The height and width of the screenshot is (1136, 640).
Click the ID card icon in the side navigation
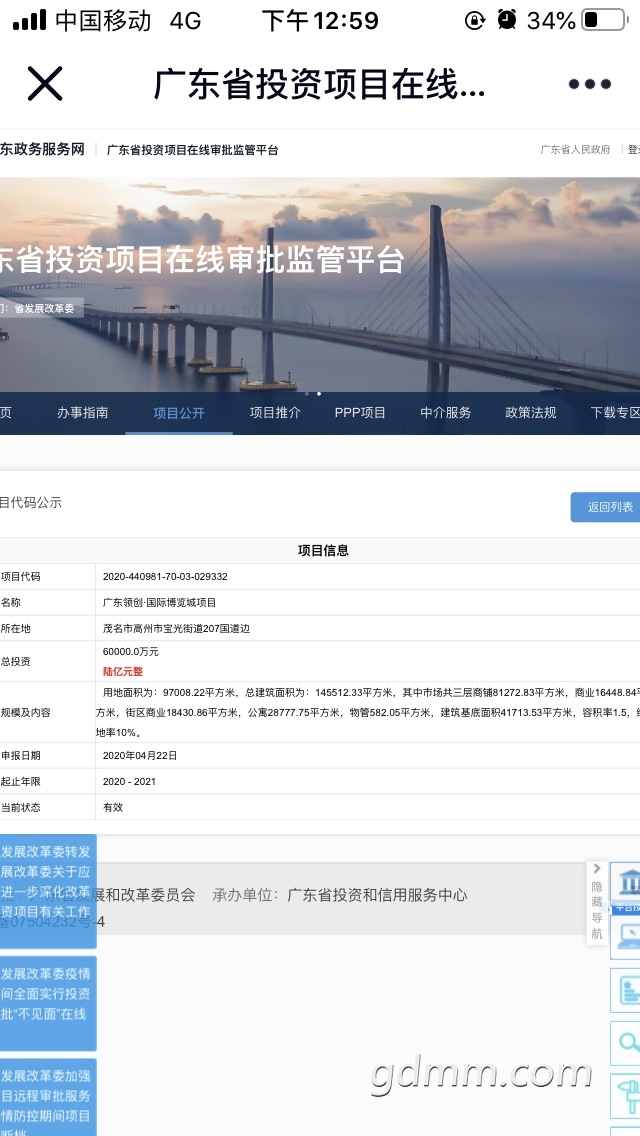click(x=627, y=990)
